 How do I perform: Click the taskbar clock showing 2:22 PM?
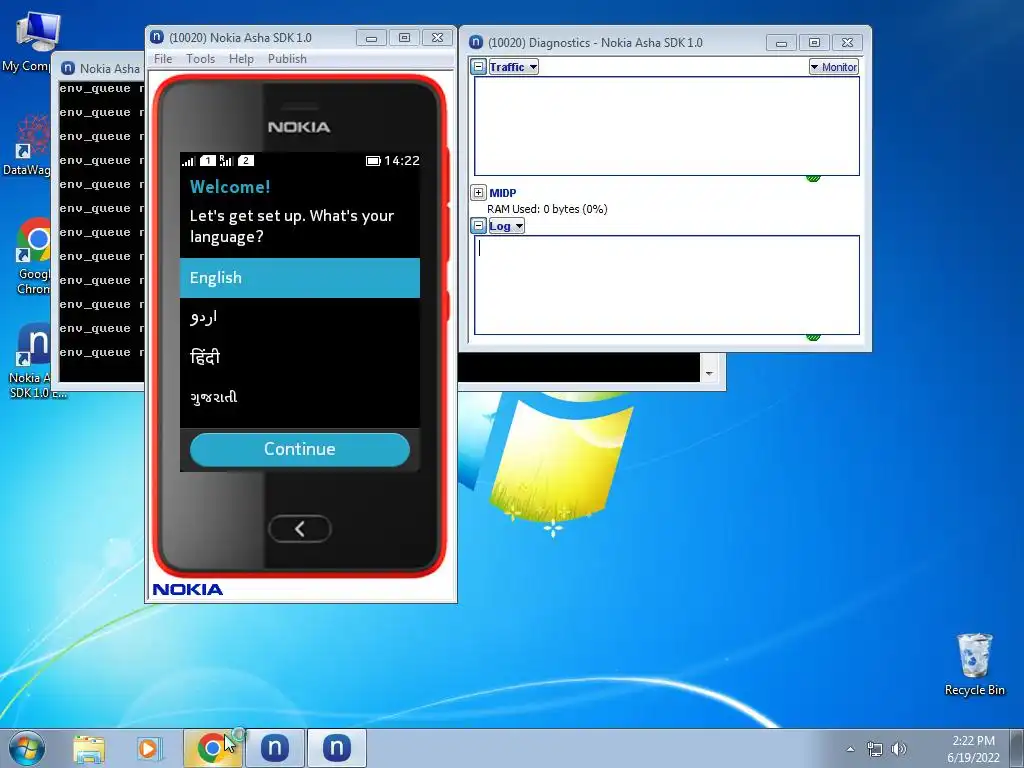click(x=973, y=749)
